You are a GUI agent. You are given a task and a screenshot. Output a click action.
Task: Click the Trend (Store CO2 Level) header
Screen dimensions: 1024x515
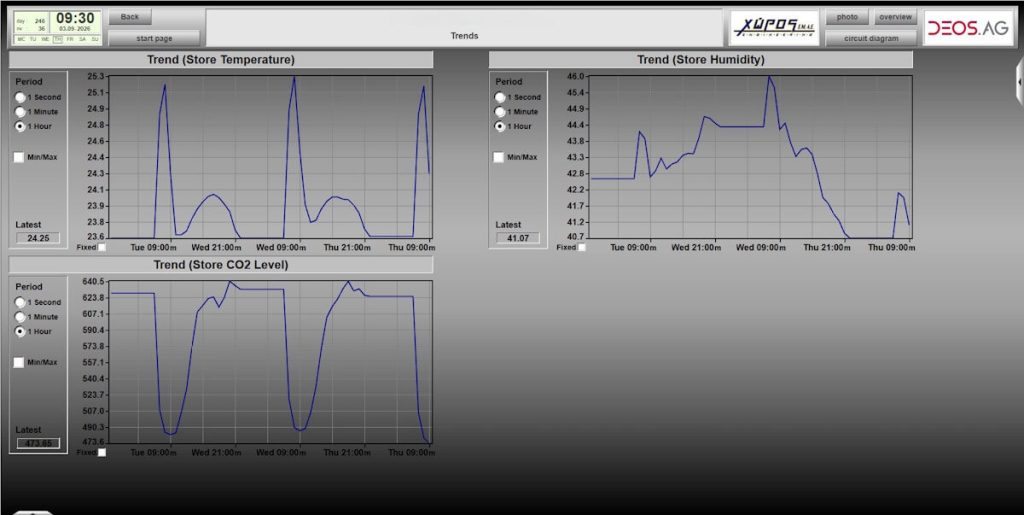[221, 265]
